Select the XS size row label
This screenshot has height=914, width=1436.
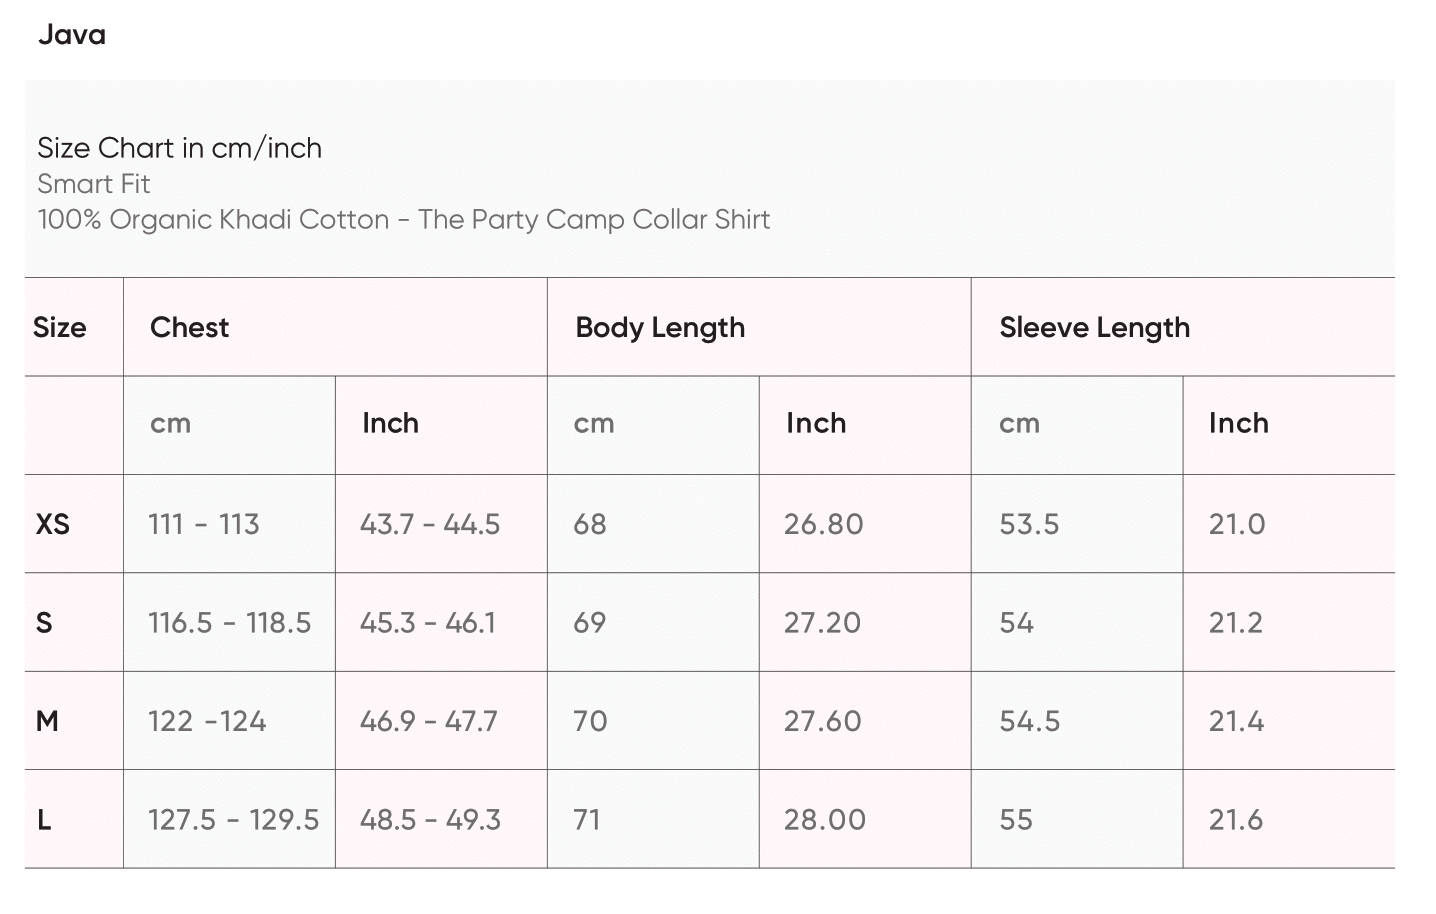pyautogui.click(x=53, y=524)
